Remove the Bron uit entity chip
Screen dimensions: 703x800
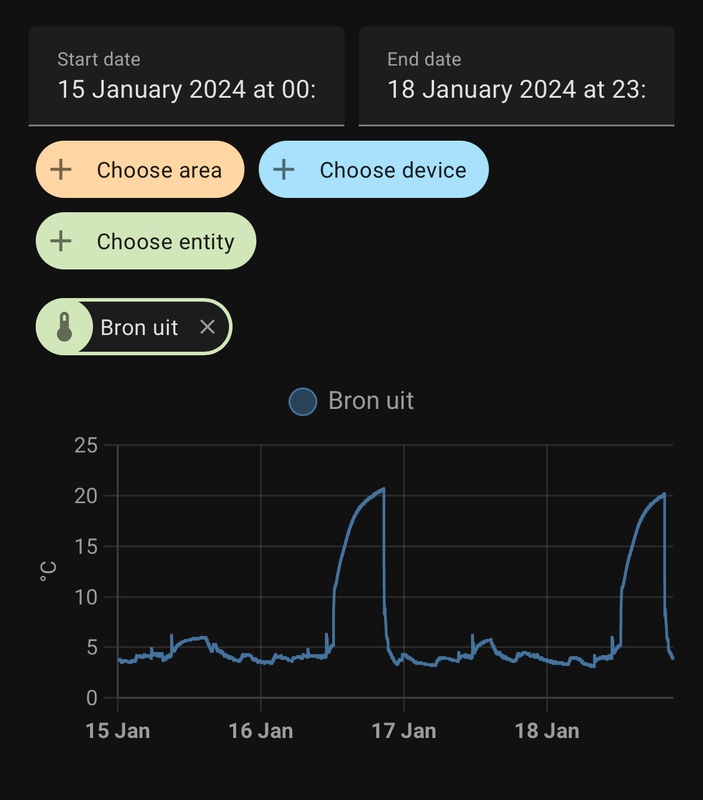[207, 327]
